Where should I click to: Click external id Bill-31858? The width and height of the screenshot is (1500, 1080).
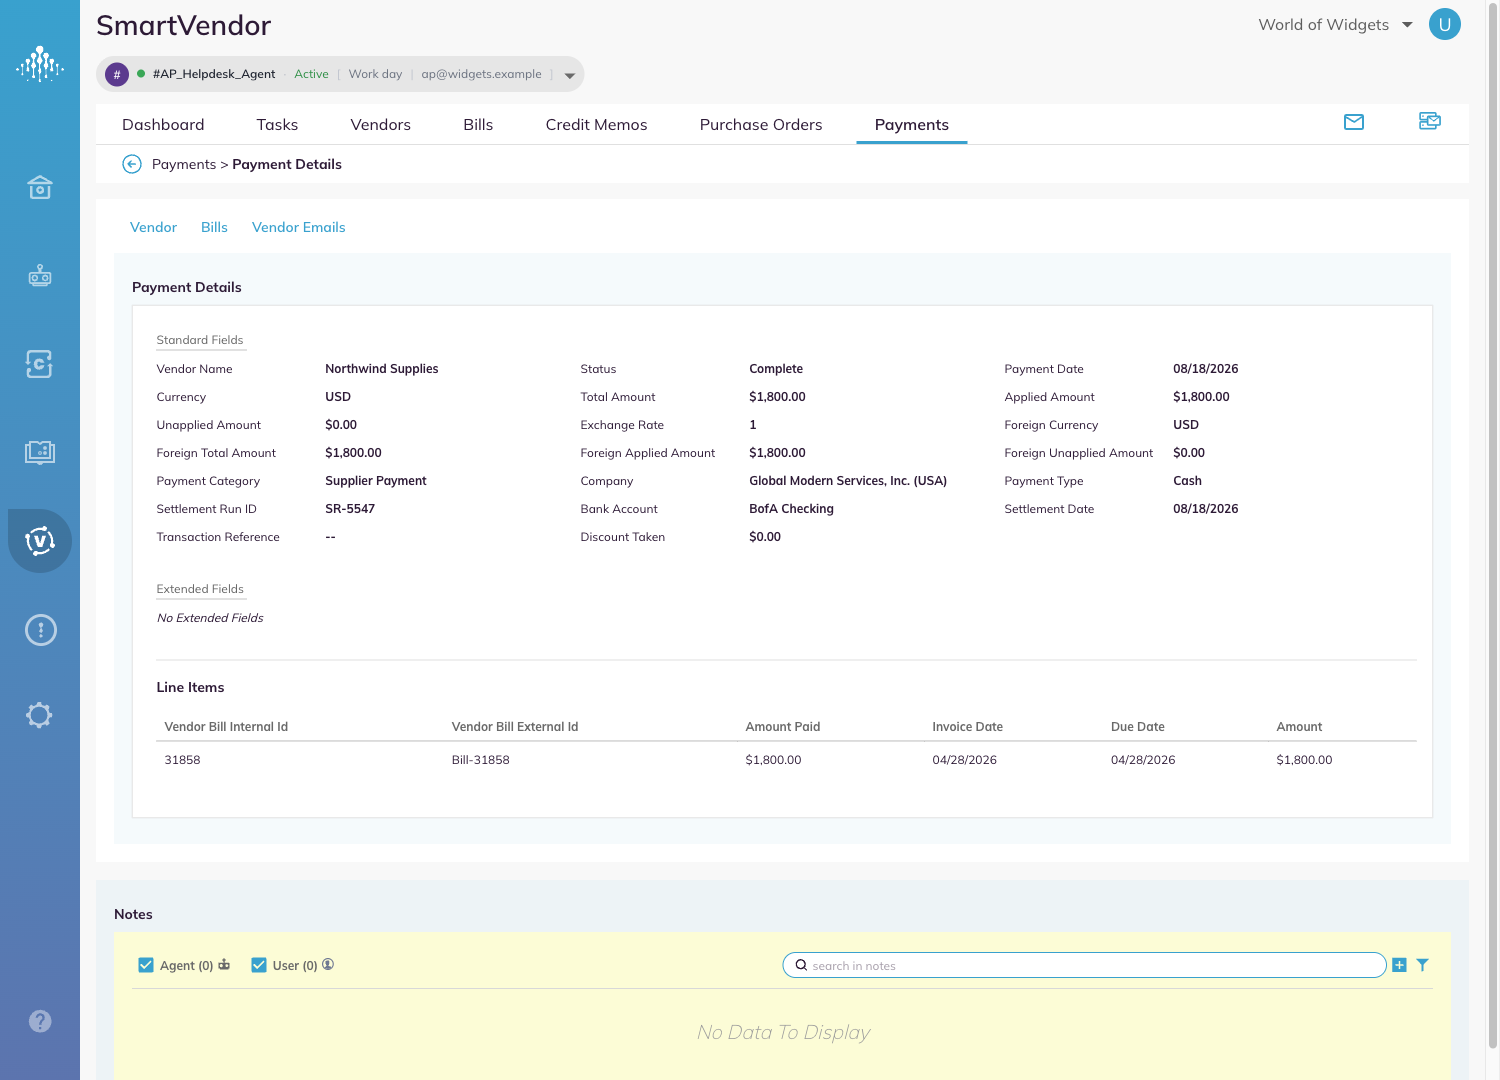pyautogui.click(x=481, y=760)
